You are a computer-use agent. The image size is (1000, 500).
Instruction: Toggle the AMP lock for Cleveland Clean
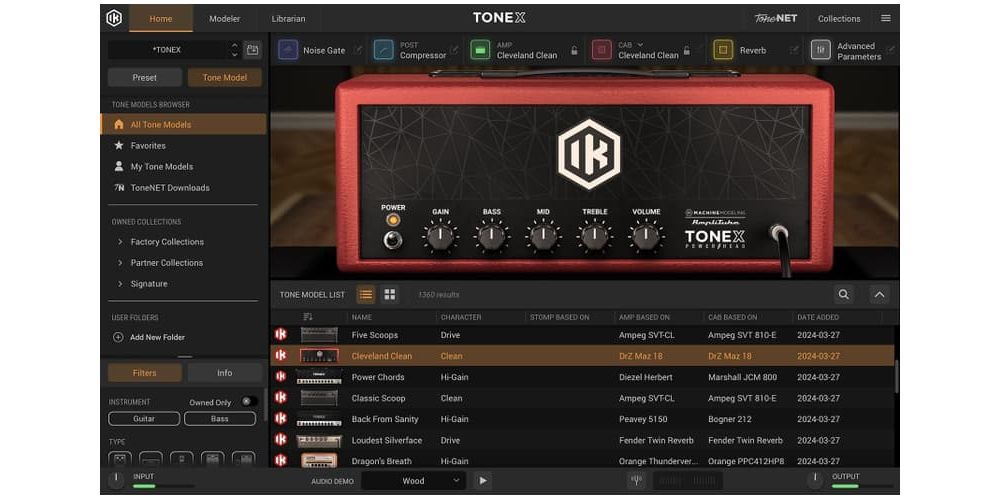tap(574, 50)
